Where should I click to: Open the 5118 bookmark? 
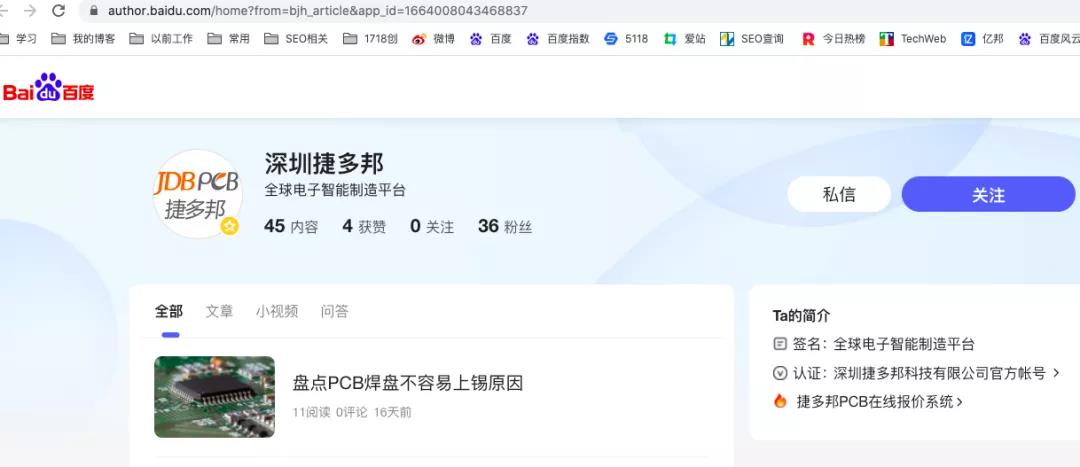point(626,39)
